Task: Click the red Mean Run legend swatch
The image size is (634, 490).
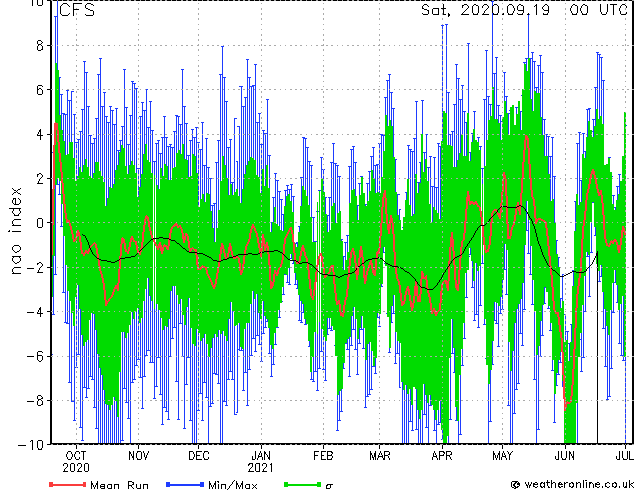Action: tap(68, 484)
